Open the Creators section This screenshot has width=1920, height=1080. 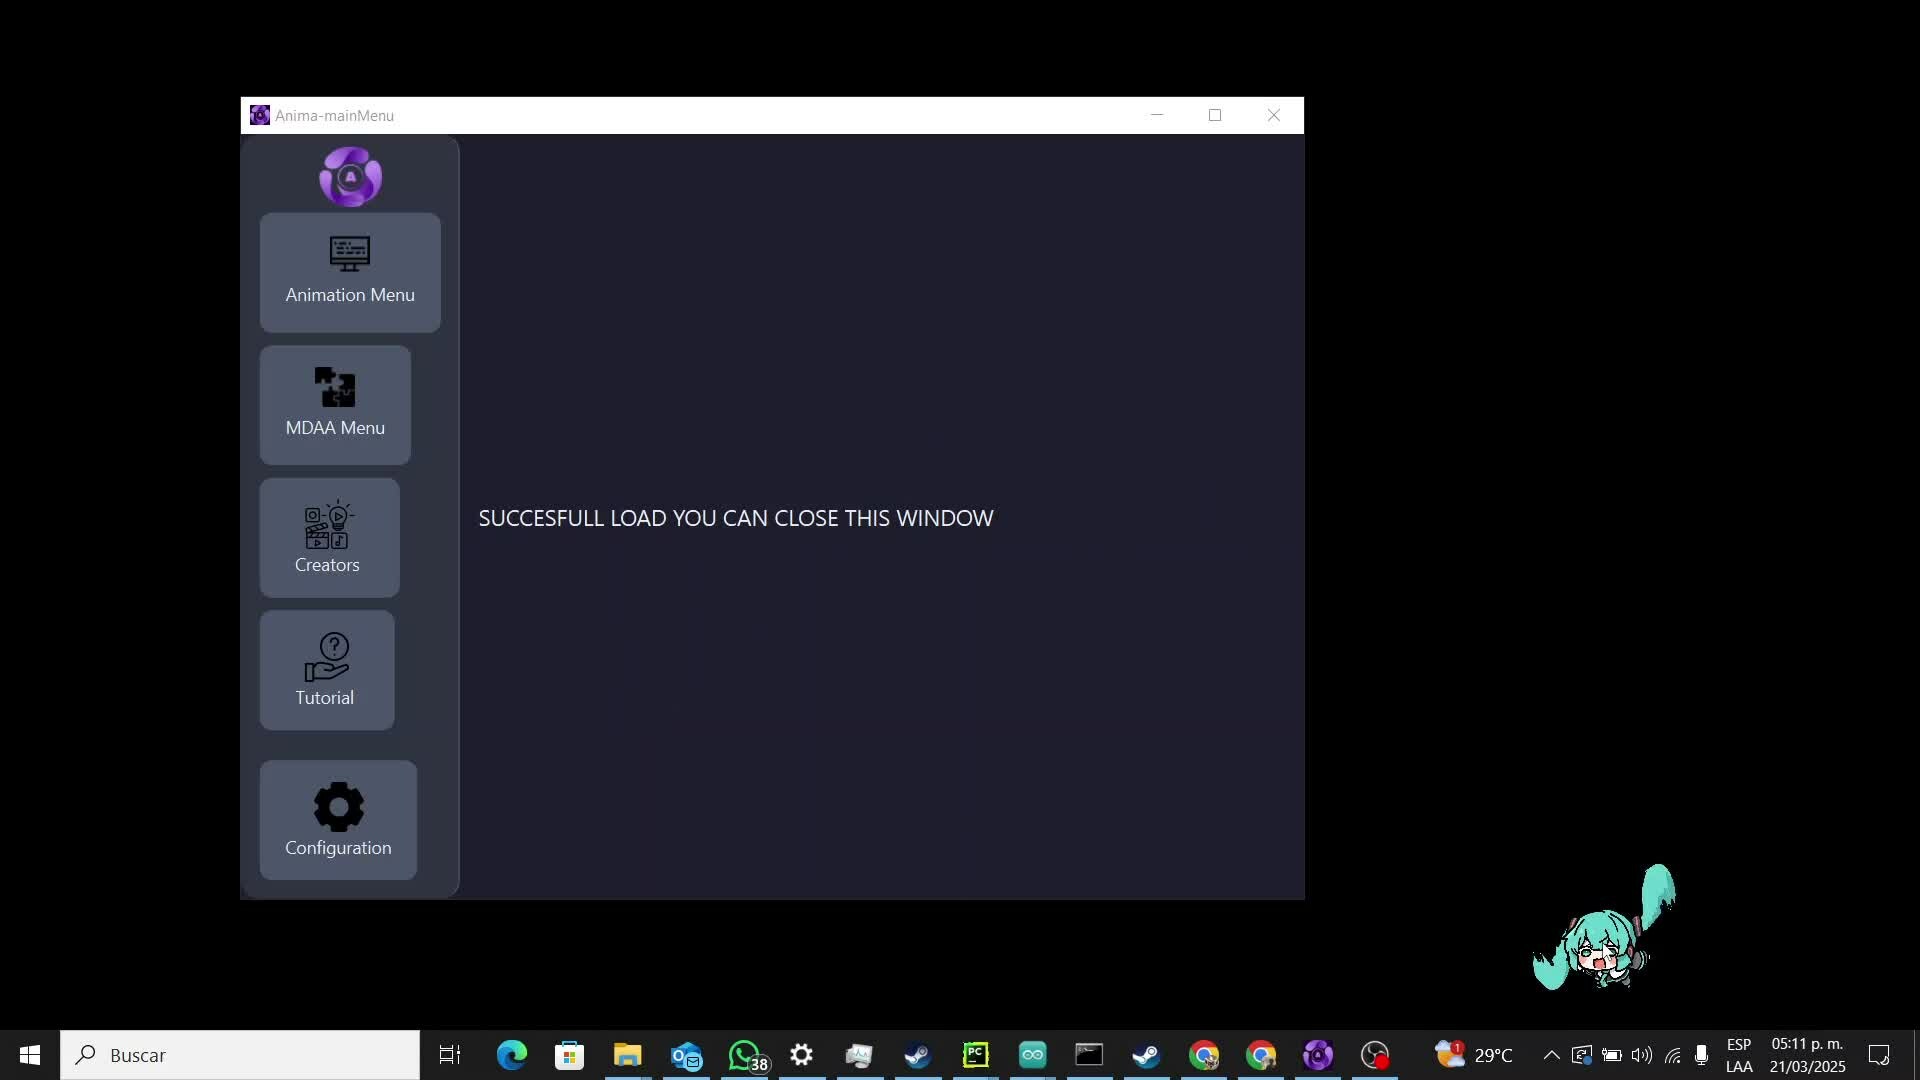[329, 538]
